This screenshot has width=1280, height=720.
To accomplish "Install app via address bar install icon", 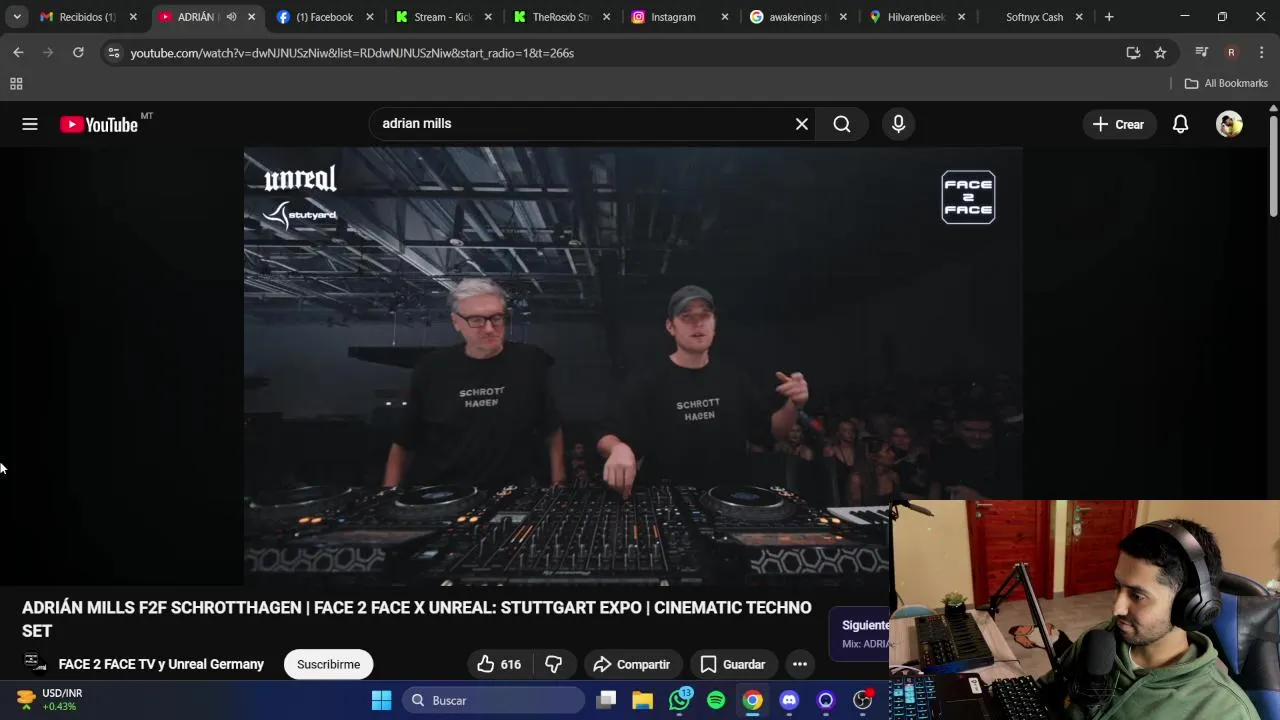I will coord(1133,53).
